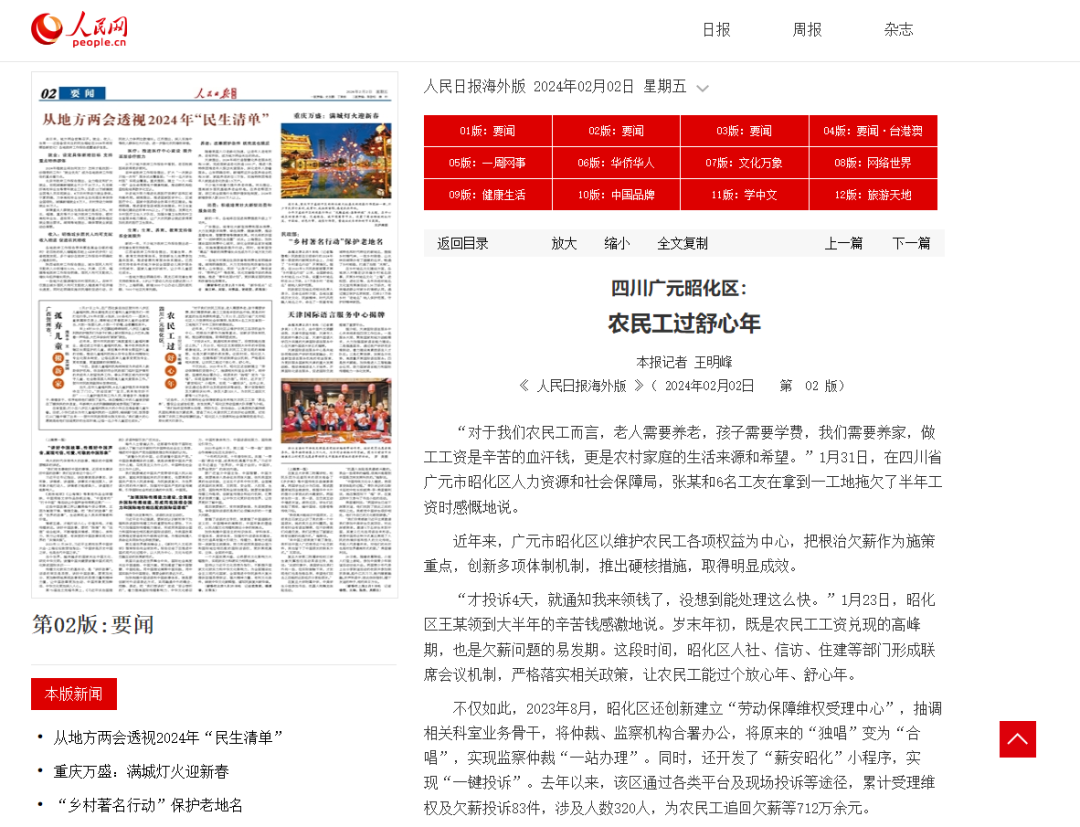
Task: Shrink article text with 缩小
Action: tap(617, 243)
